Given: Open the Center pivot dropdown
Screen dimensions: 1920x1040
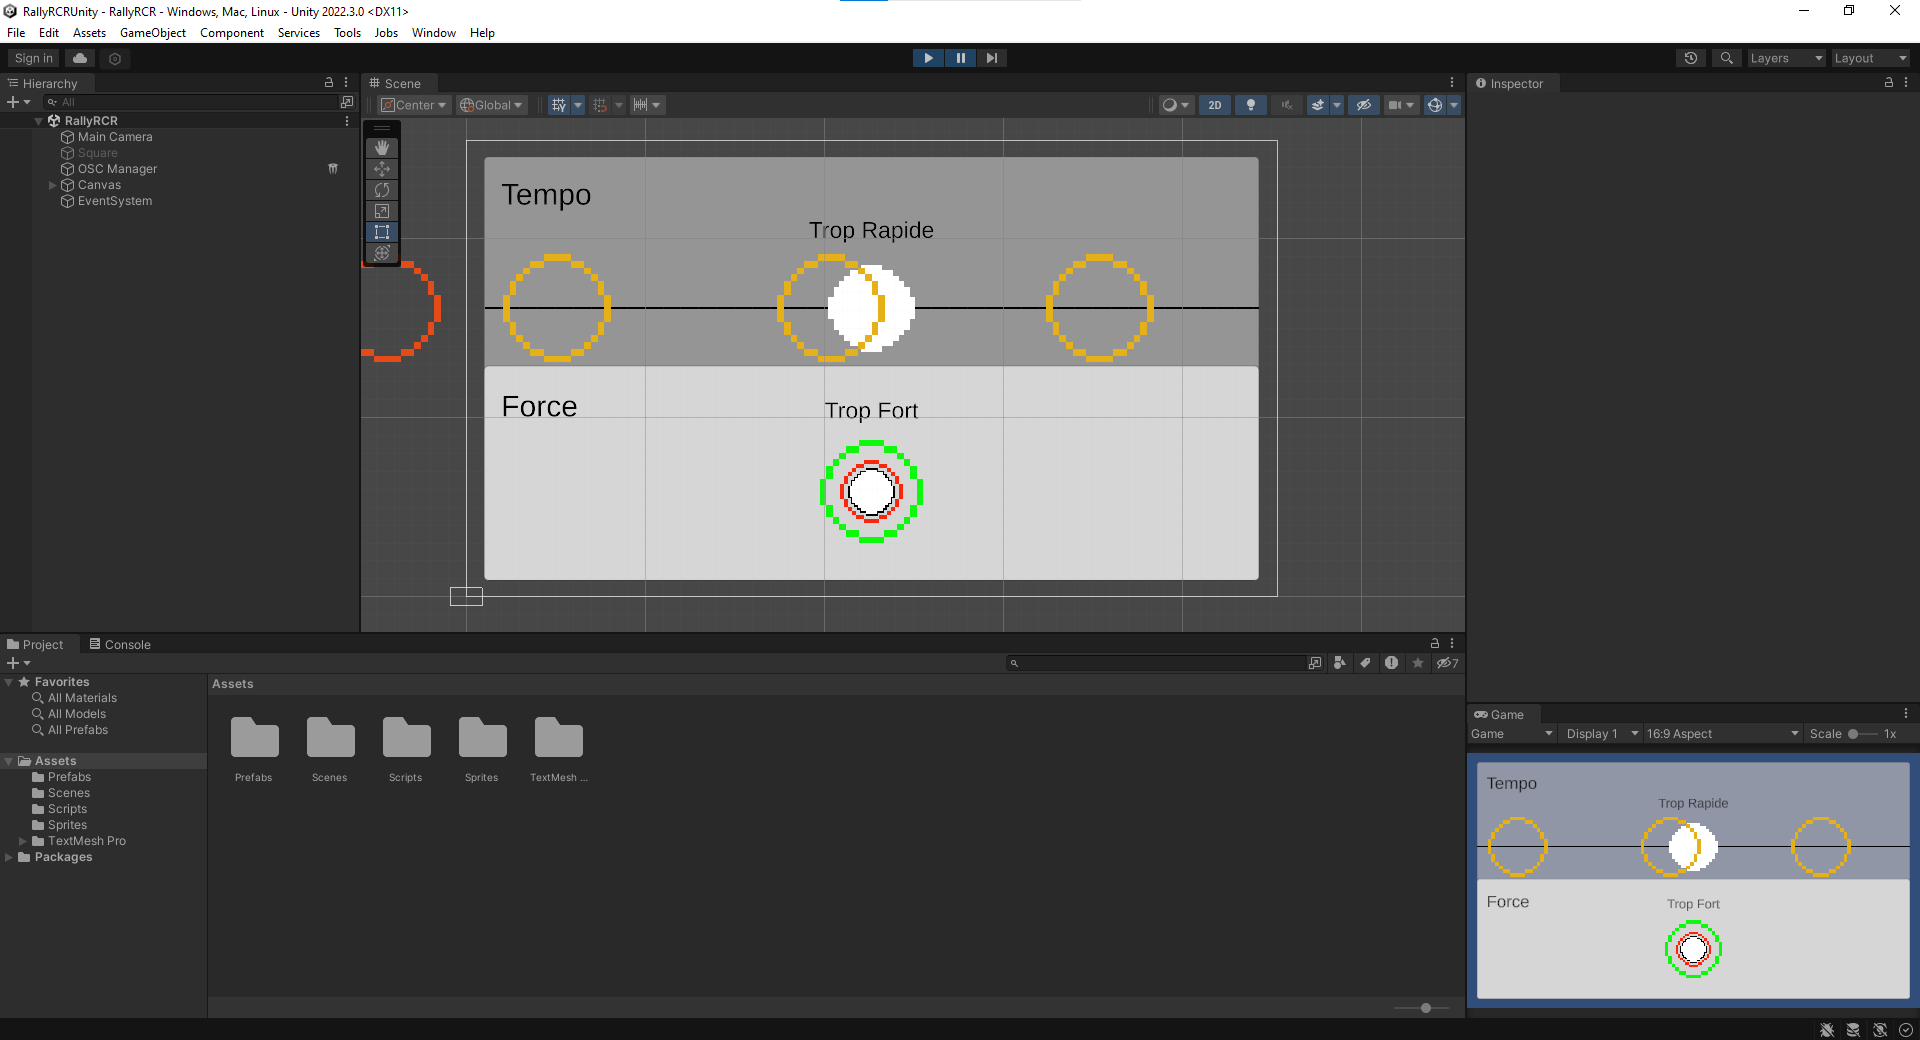Looking at the screenshot, I should click(413, 105).
